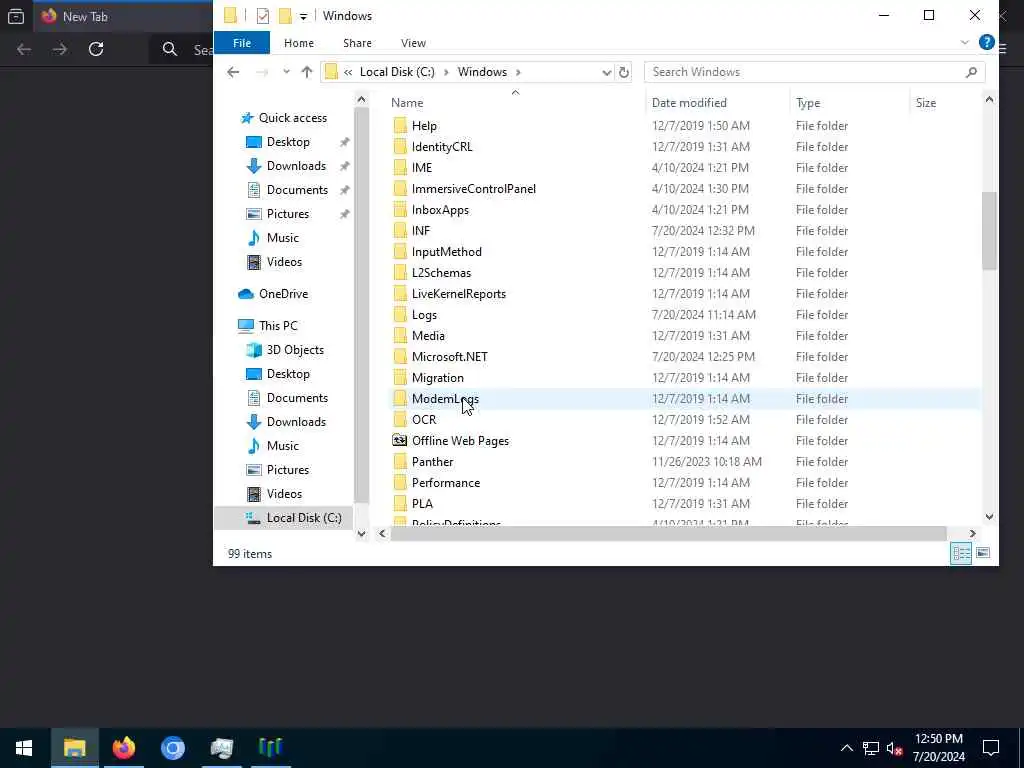Select the InputMethod folder

tap(446, 251)
